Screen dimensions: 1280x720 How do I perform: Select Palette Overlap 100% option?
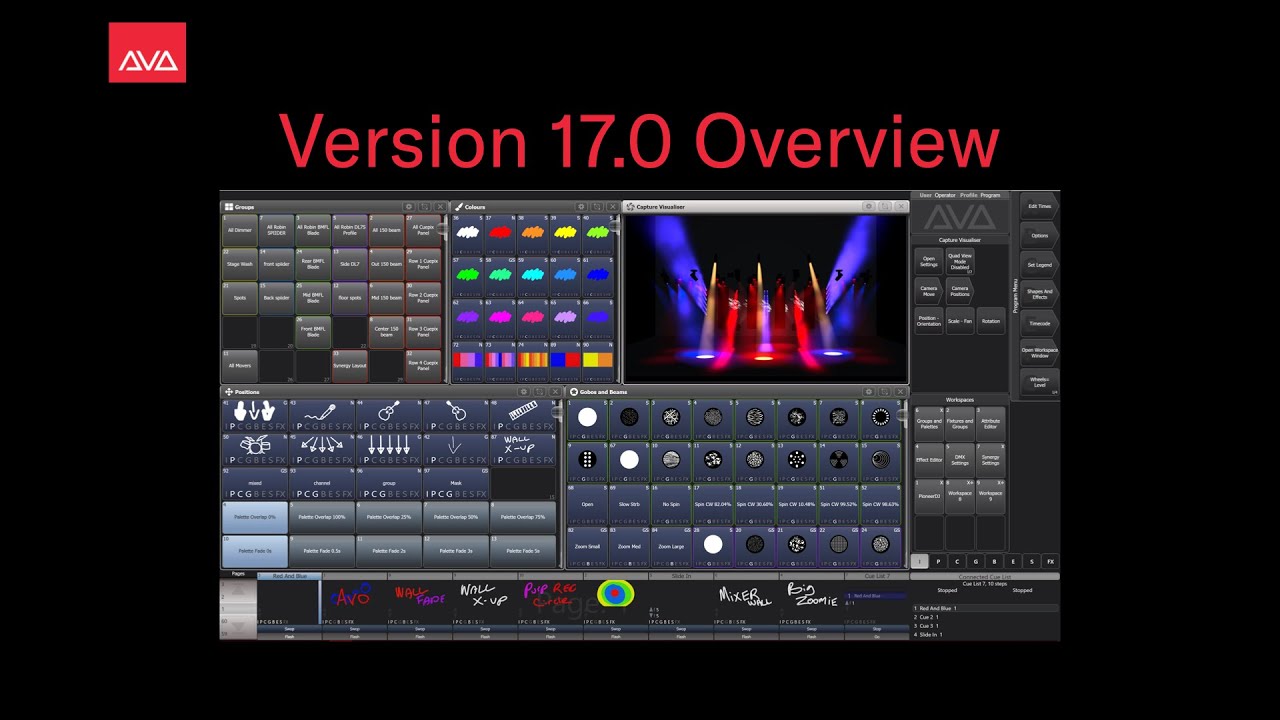click(322, 517)
